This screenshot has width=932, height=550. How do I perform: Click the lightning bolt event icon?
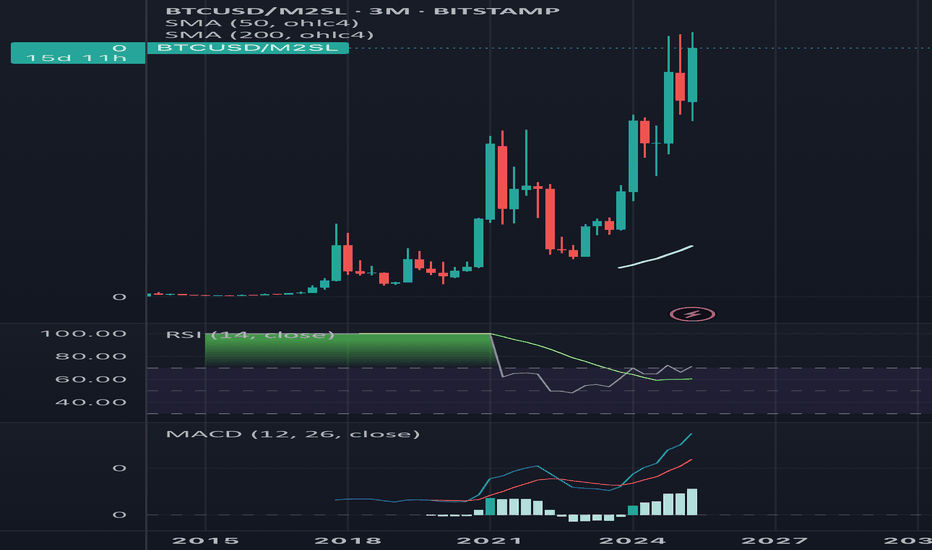(x=692, y=314)
